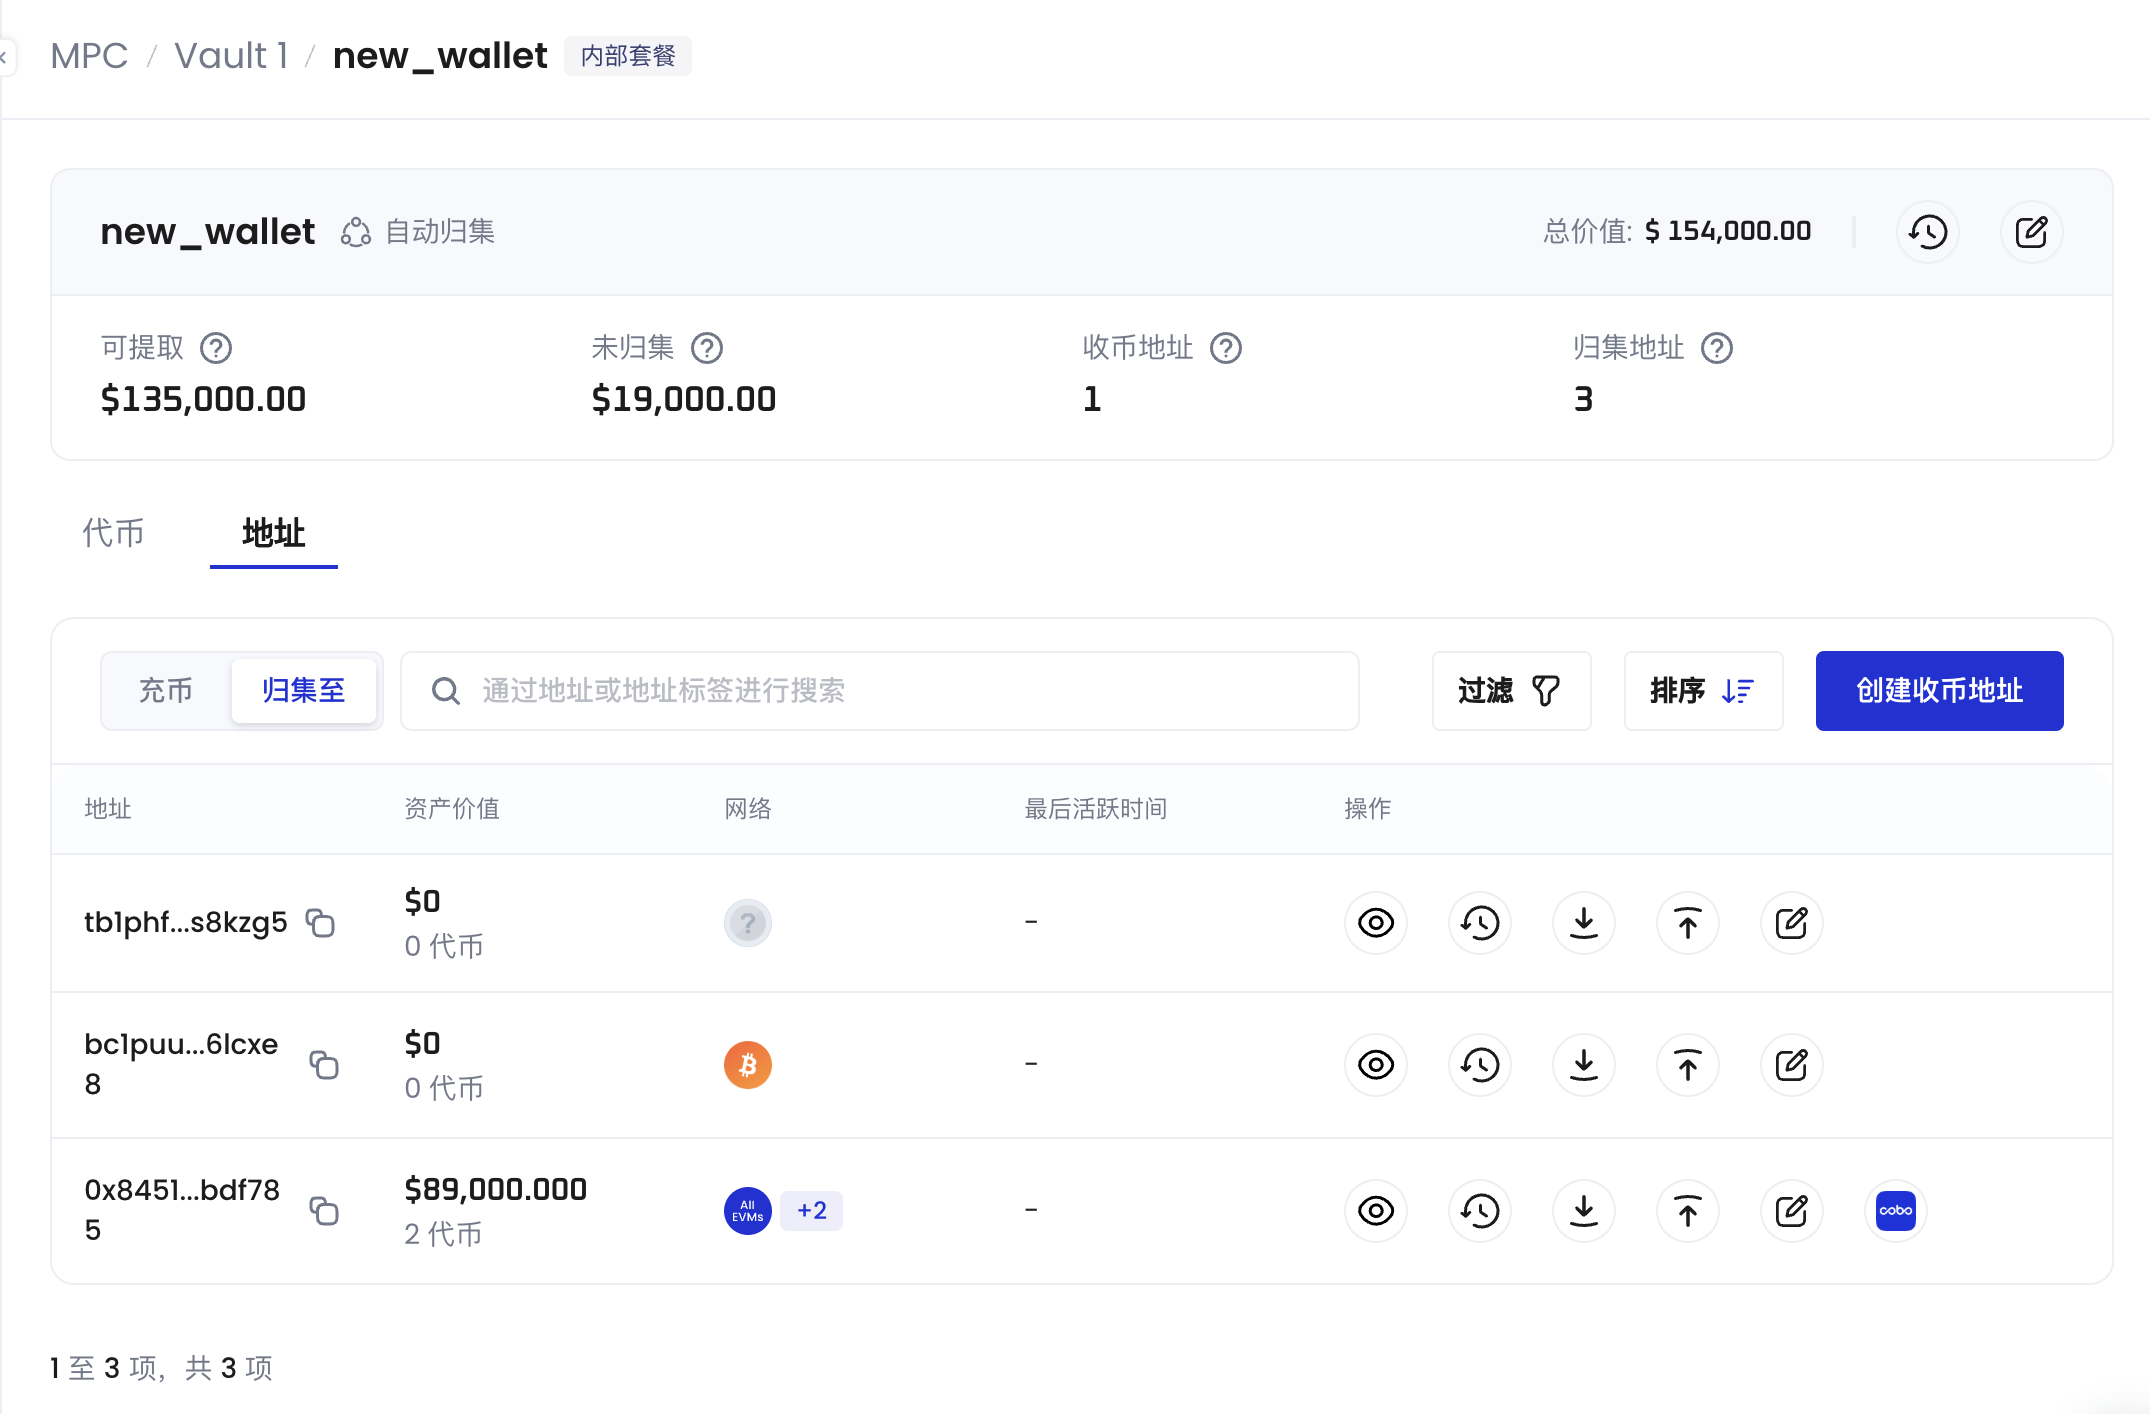Edit wallet name icon in header
Screen dimensions: 2150x1414
click(x=2031, y=232)
